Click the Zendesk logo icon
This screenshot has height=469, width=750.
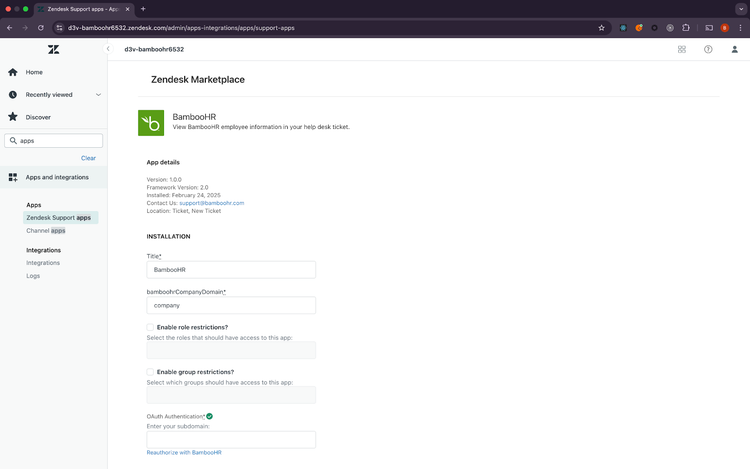(x=54, y=49)
